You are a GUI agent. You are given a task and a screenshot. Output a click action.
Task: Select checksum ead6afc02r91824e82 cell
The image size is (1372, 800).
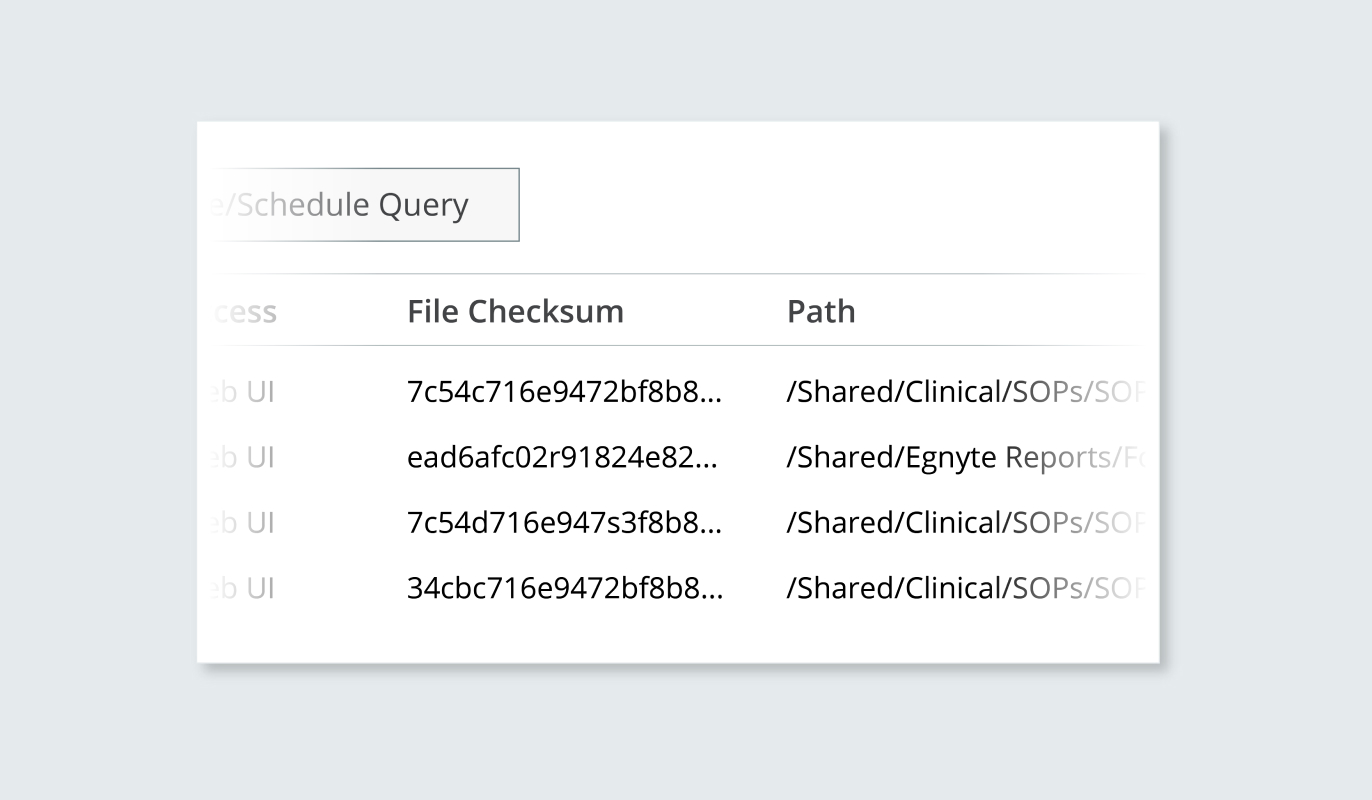click(x=553, y=458)
